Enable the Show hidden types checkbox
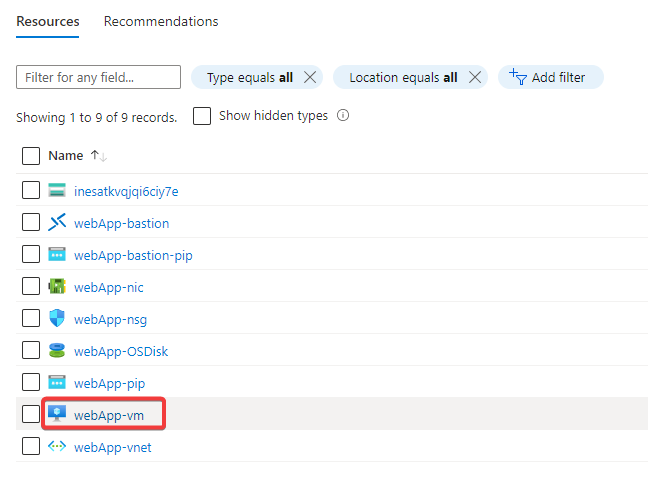Image resolution: width=648 pixels, height=493 pixels. [x=202, y=116]
